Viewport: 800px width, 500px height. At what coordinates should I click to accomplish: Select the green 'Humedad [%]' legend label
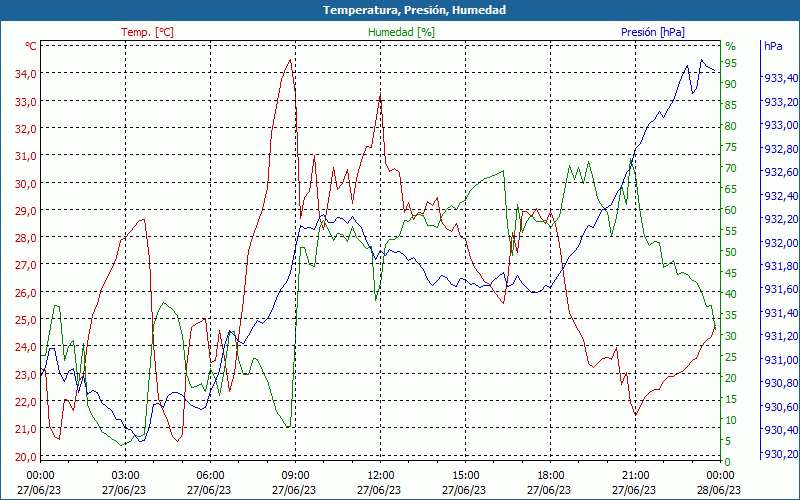coord(402,32)
